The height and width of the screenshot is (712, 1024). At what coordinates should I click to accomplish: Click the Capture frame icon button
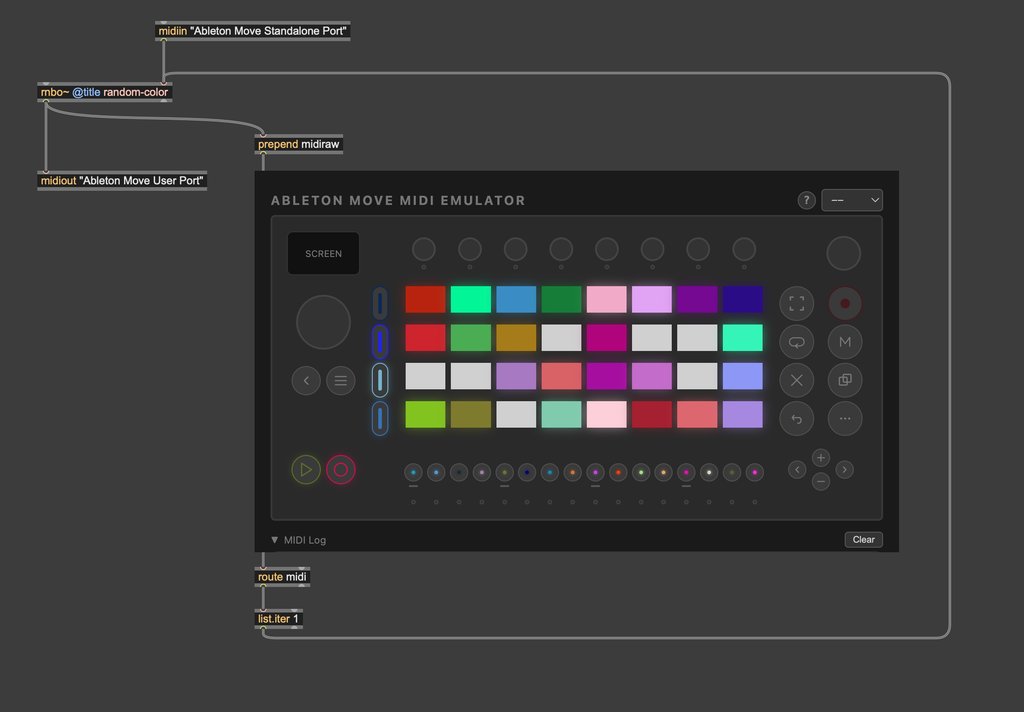[x=797, y=303]
